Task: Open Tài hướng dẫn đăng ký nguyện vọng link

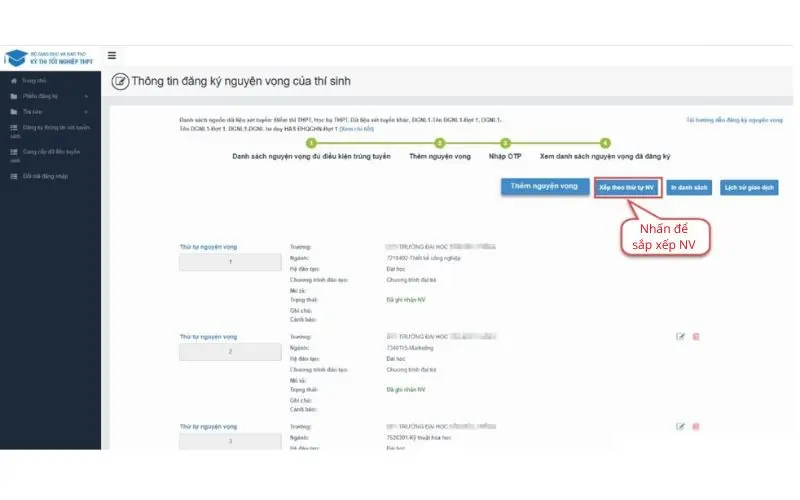Action: point(734,120)
